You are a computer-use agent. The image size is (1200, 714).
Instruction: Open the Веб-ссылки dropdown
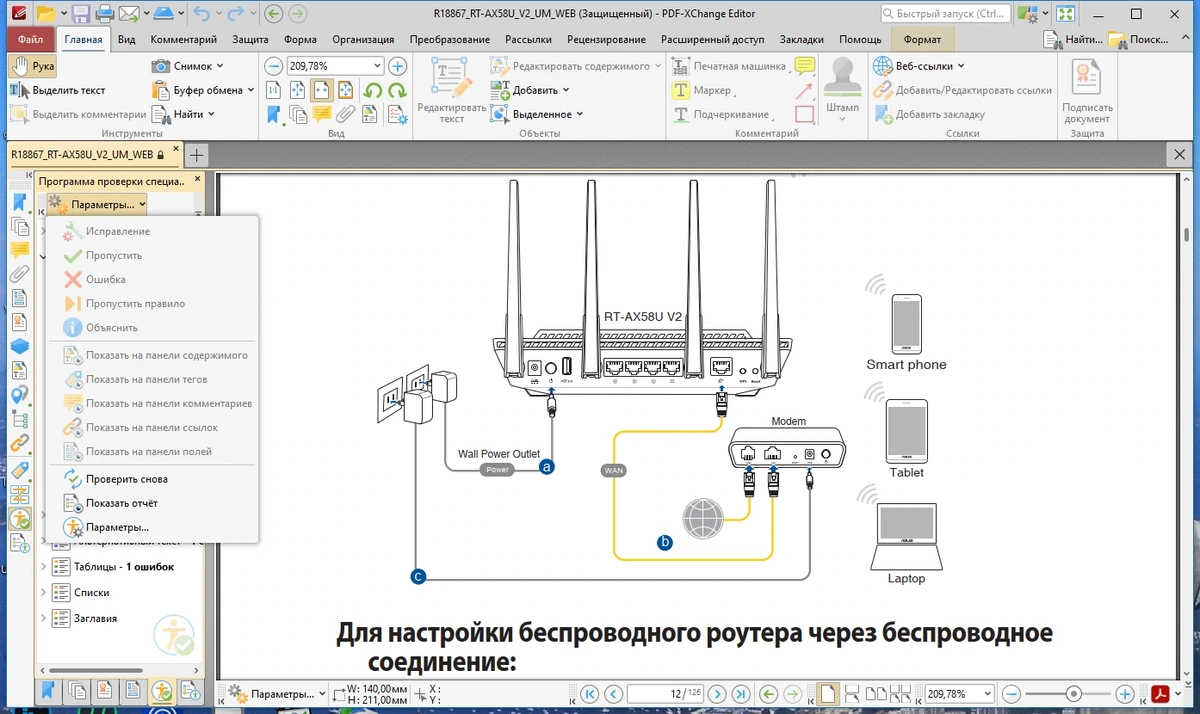point(918,66)
